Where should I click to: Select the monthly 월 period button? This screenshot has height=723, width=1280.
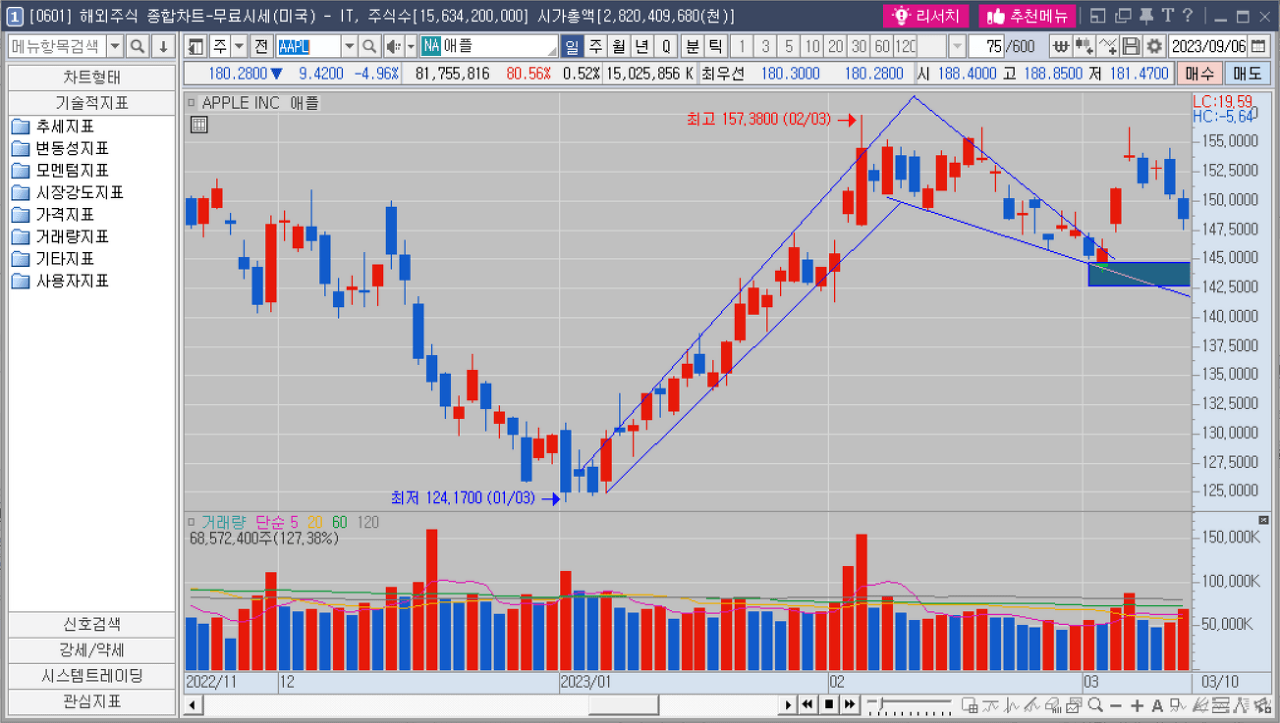coord(618,47)
